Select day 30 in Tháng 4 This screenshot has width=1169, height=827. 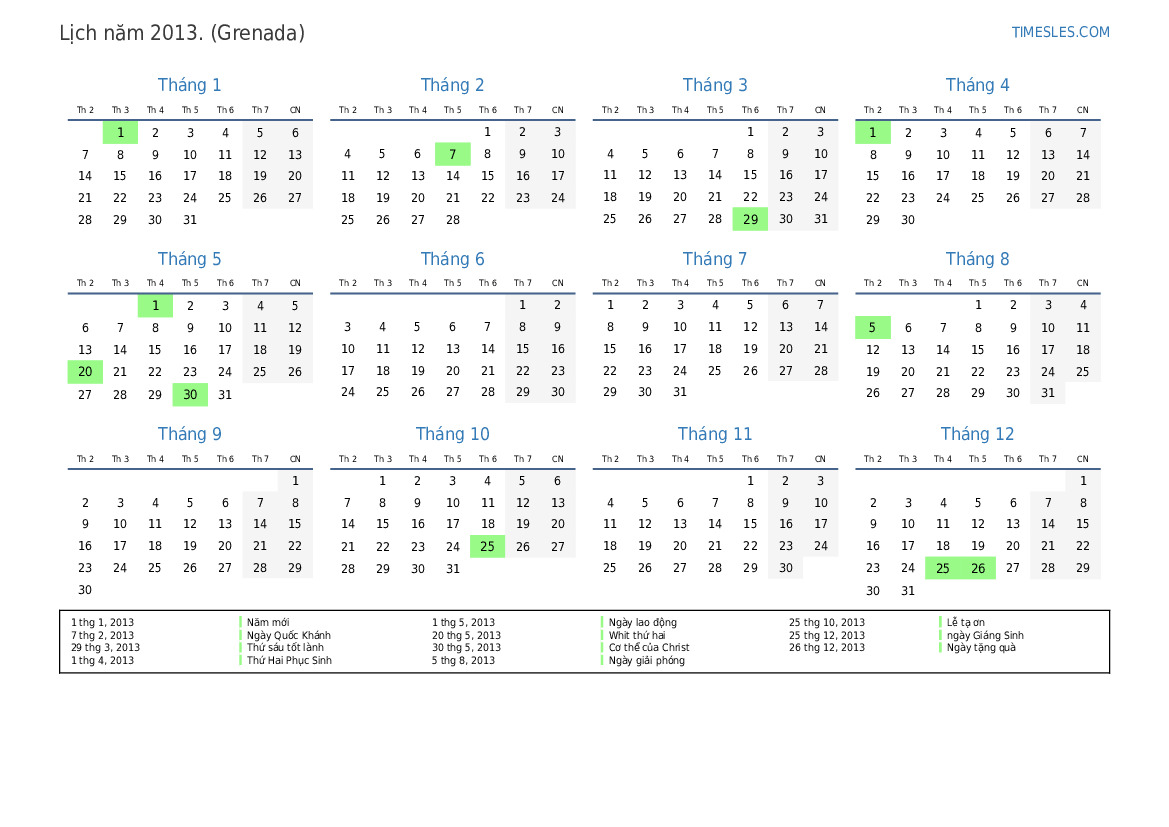pos(907,220)
